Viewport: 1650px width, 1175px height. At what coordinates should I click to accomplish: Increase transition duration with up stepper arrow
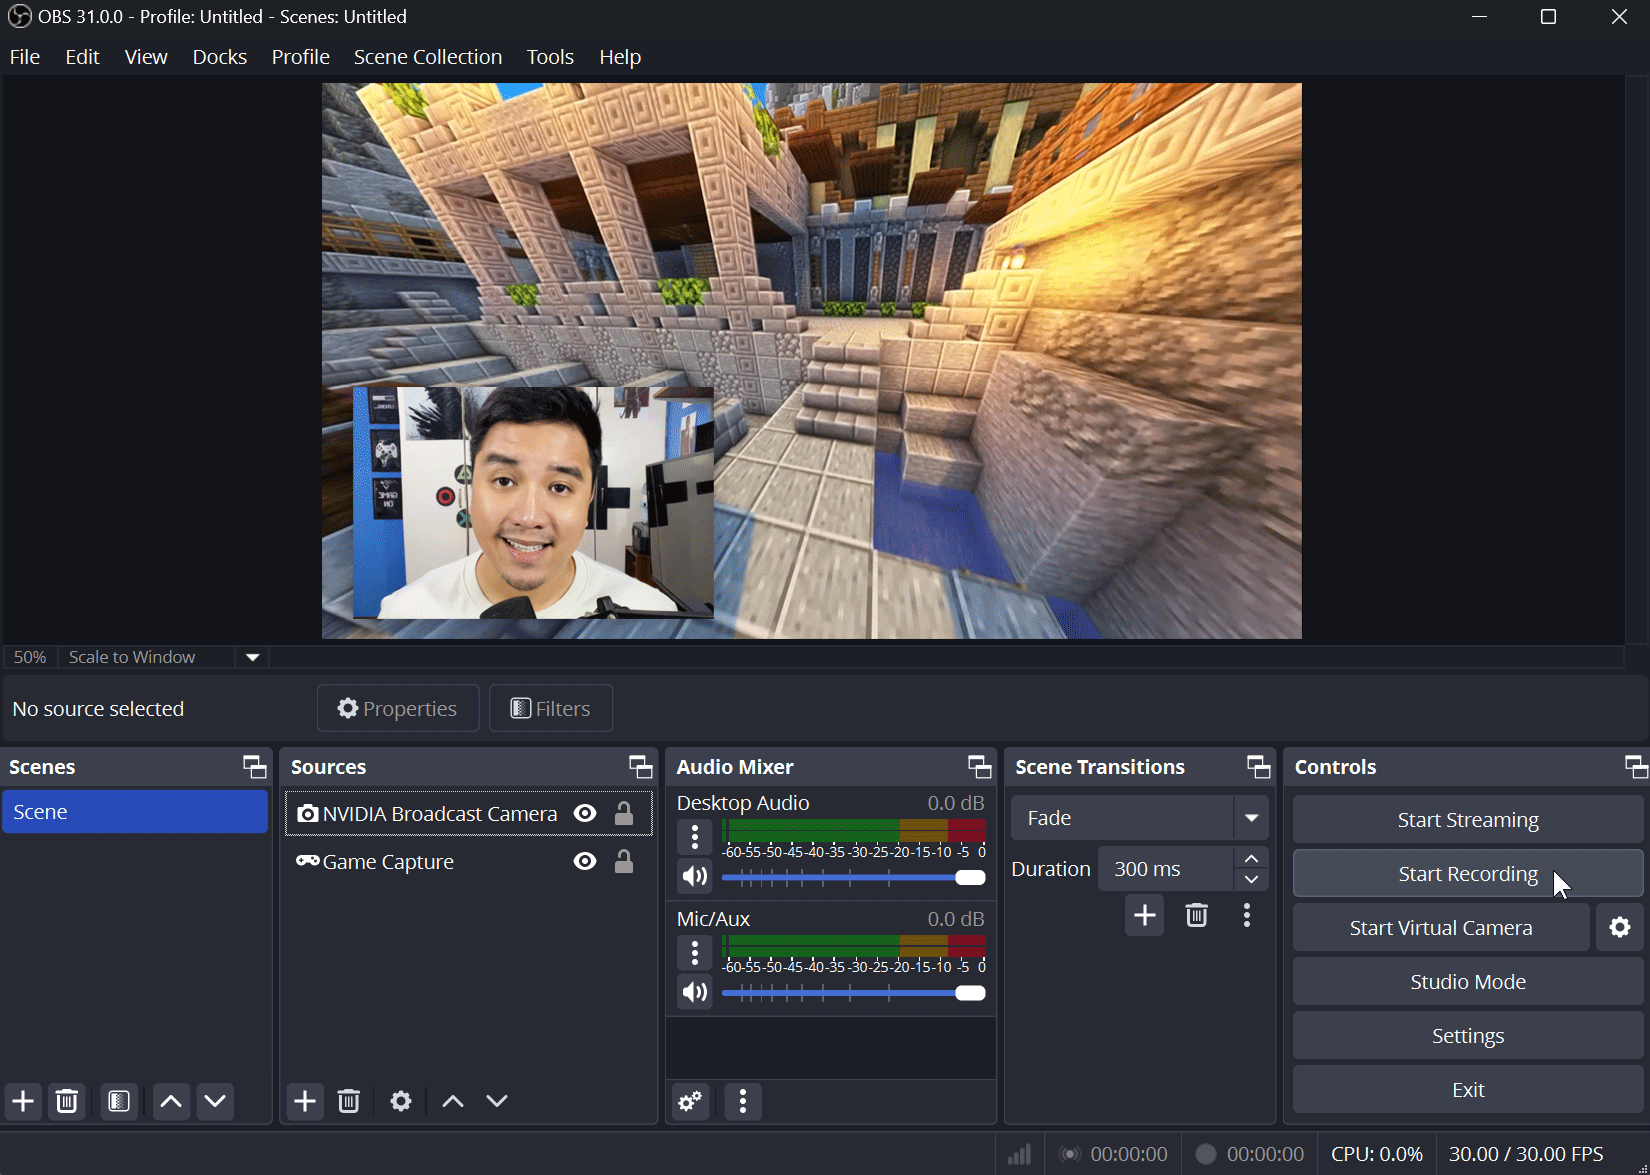[x=1251, y=857]
